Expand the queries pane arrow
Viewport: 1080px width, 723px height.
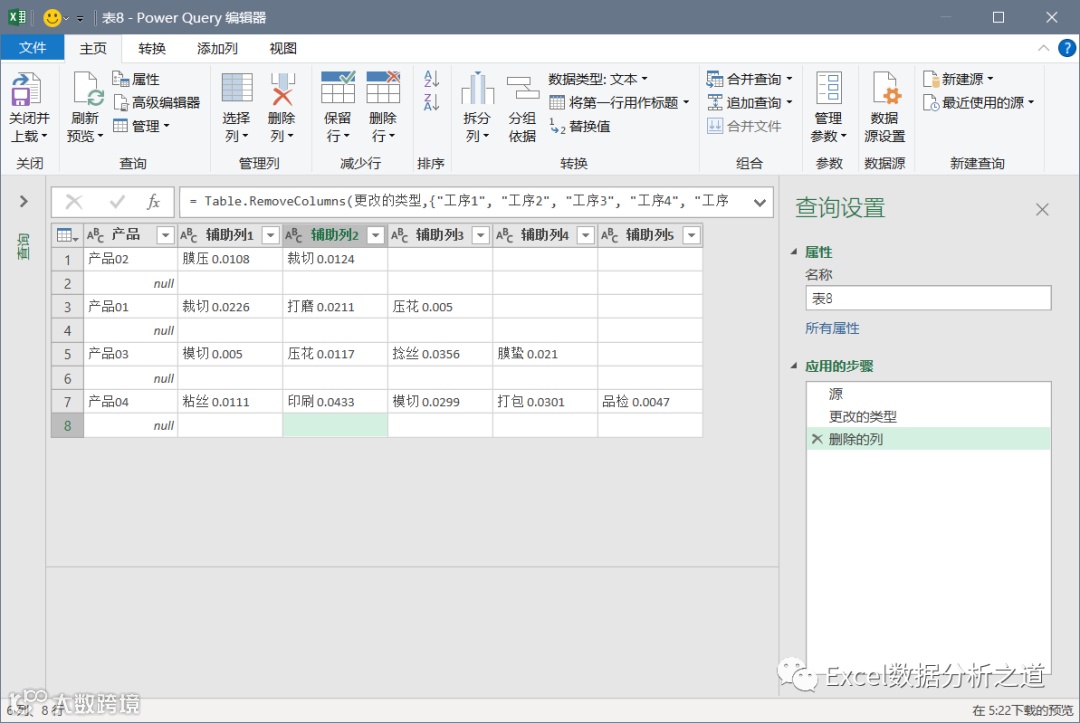23,201
